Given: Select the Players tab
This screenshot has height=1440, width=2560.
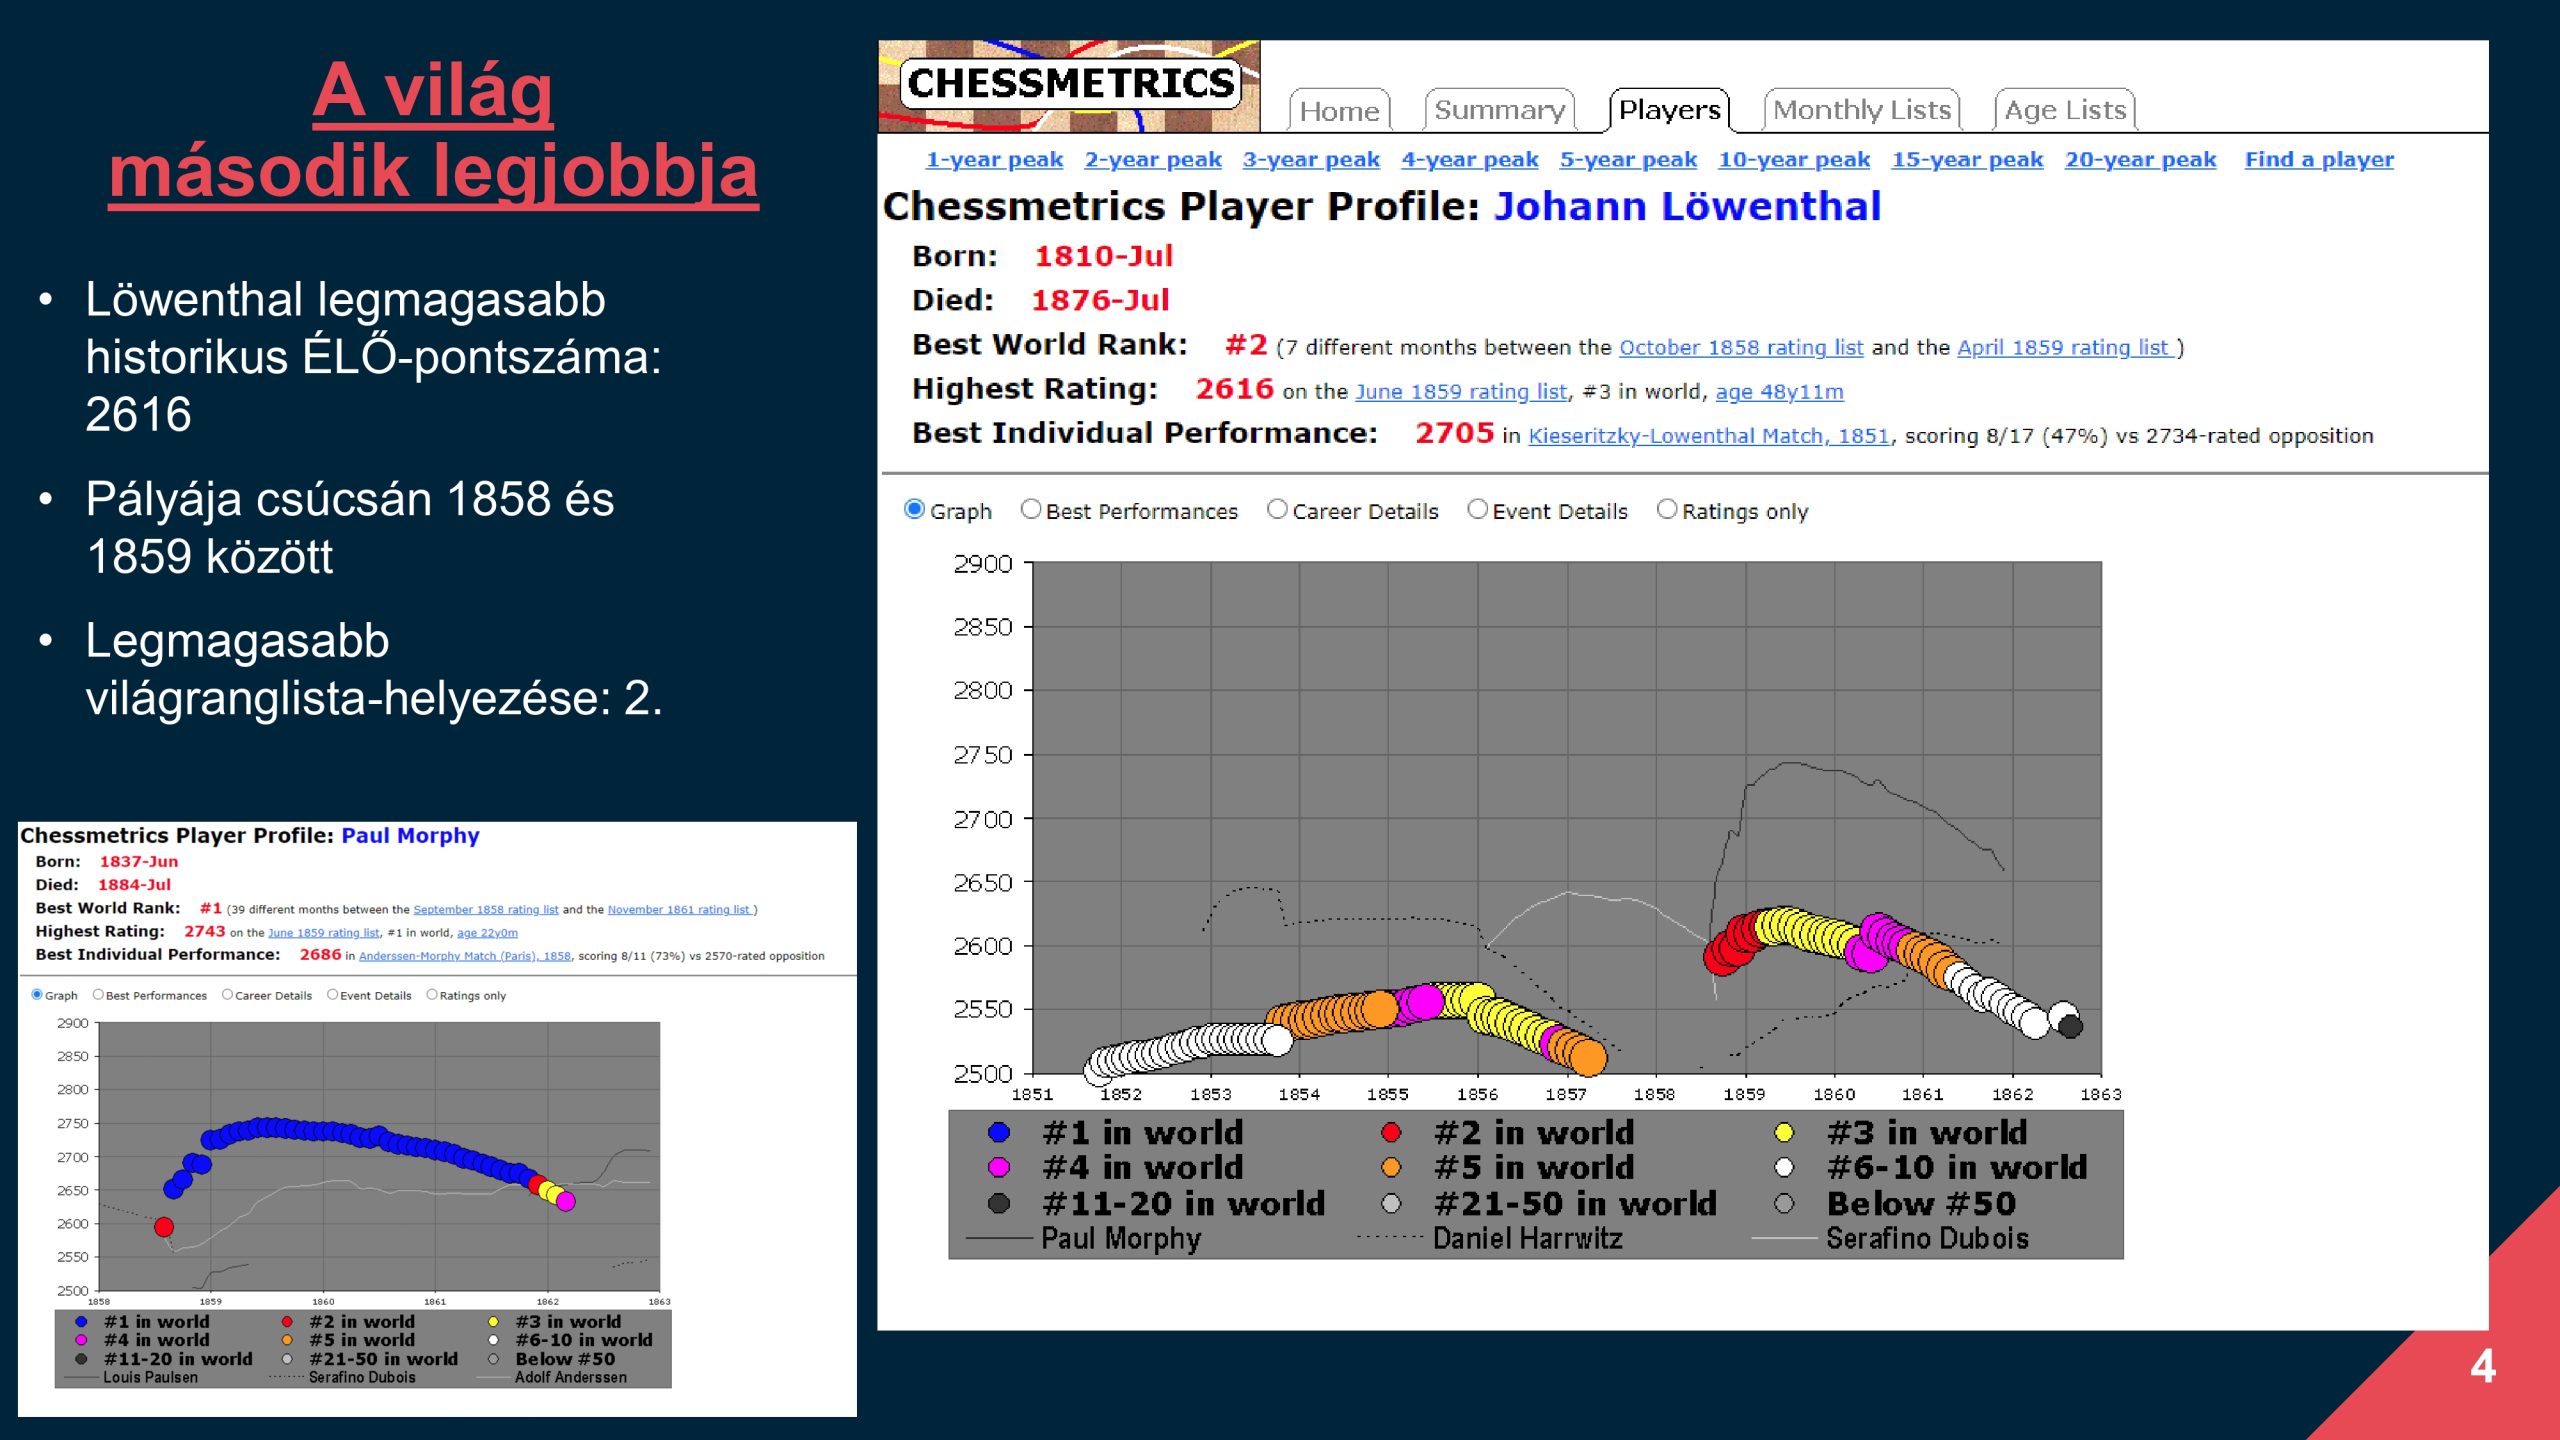Looking at the screenshot, I should [1669, 110].
